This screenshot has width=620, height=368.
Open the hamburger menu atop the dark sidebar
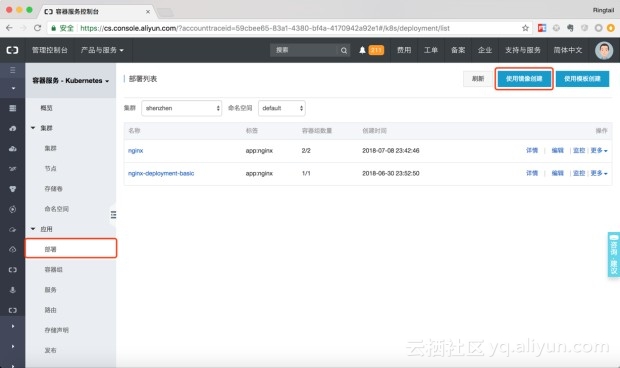[x=13, y=70]
